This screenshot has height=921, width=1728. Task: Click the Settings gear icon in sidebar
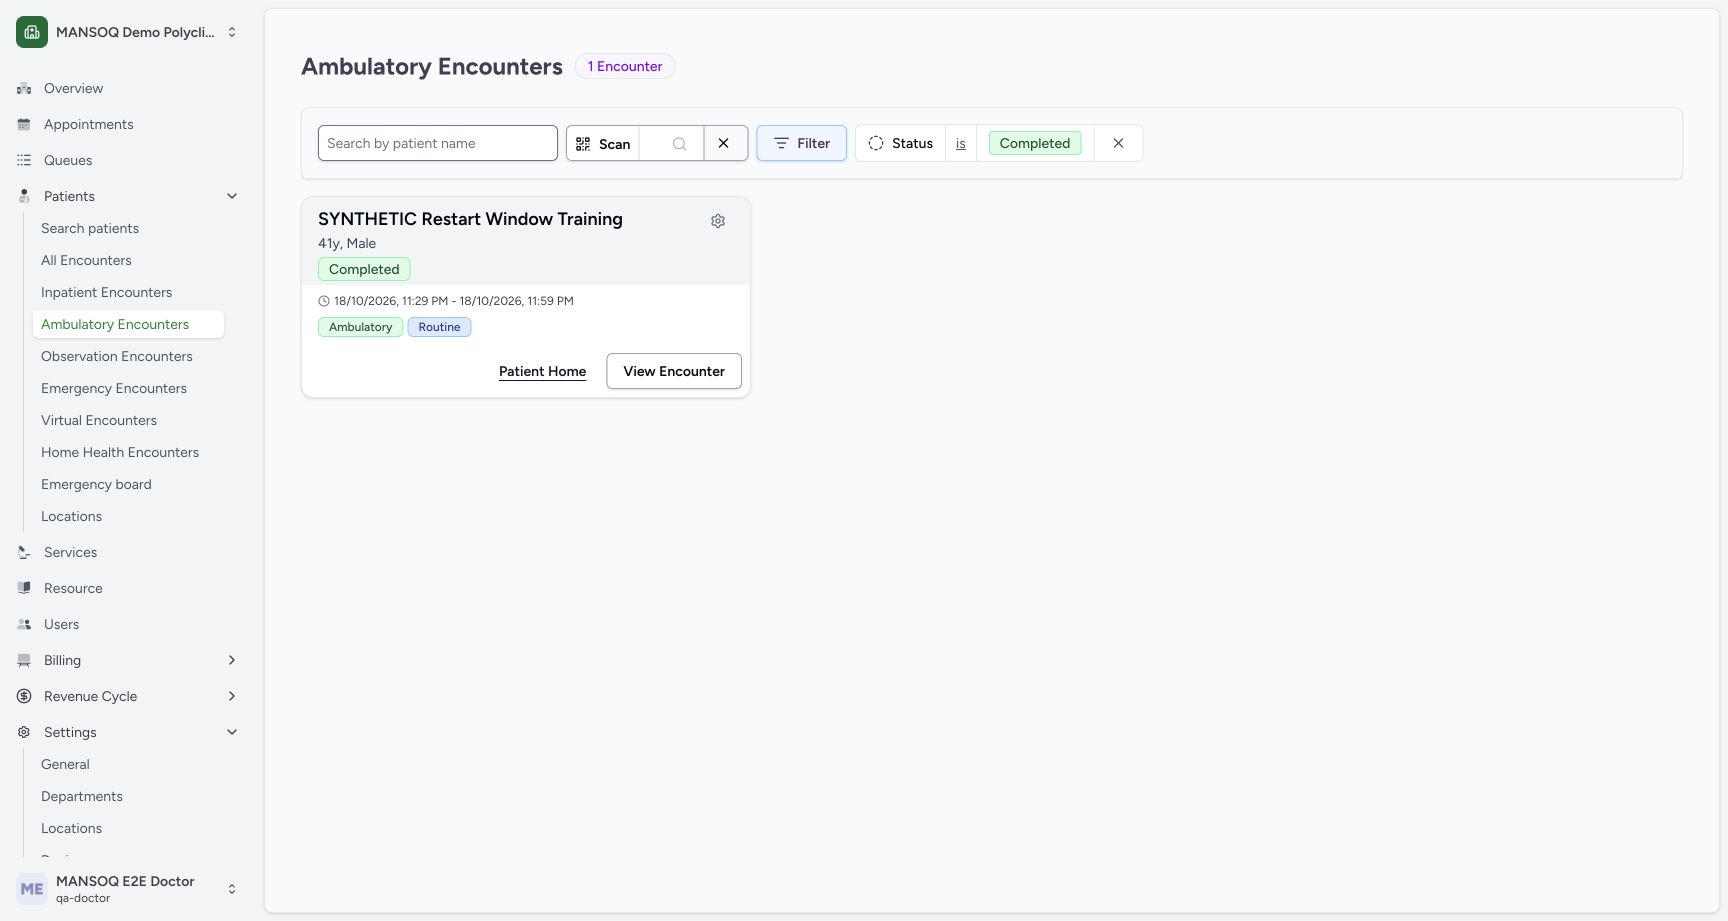tap(24, 732)
